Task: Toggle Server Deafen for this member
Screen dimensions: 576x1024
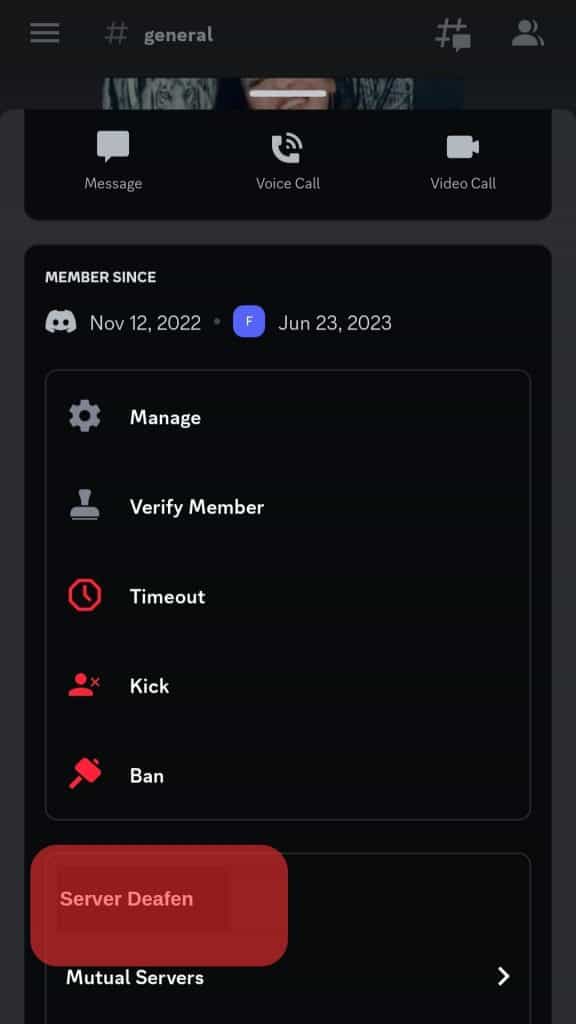Action: pyautogui.click(x=126, y=898)
